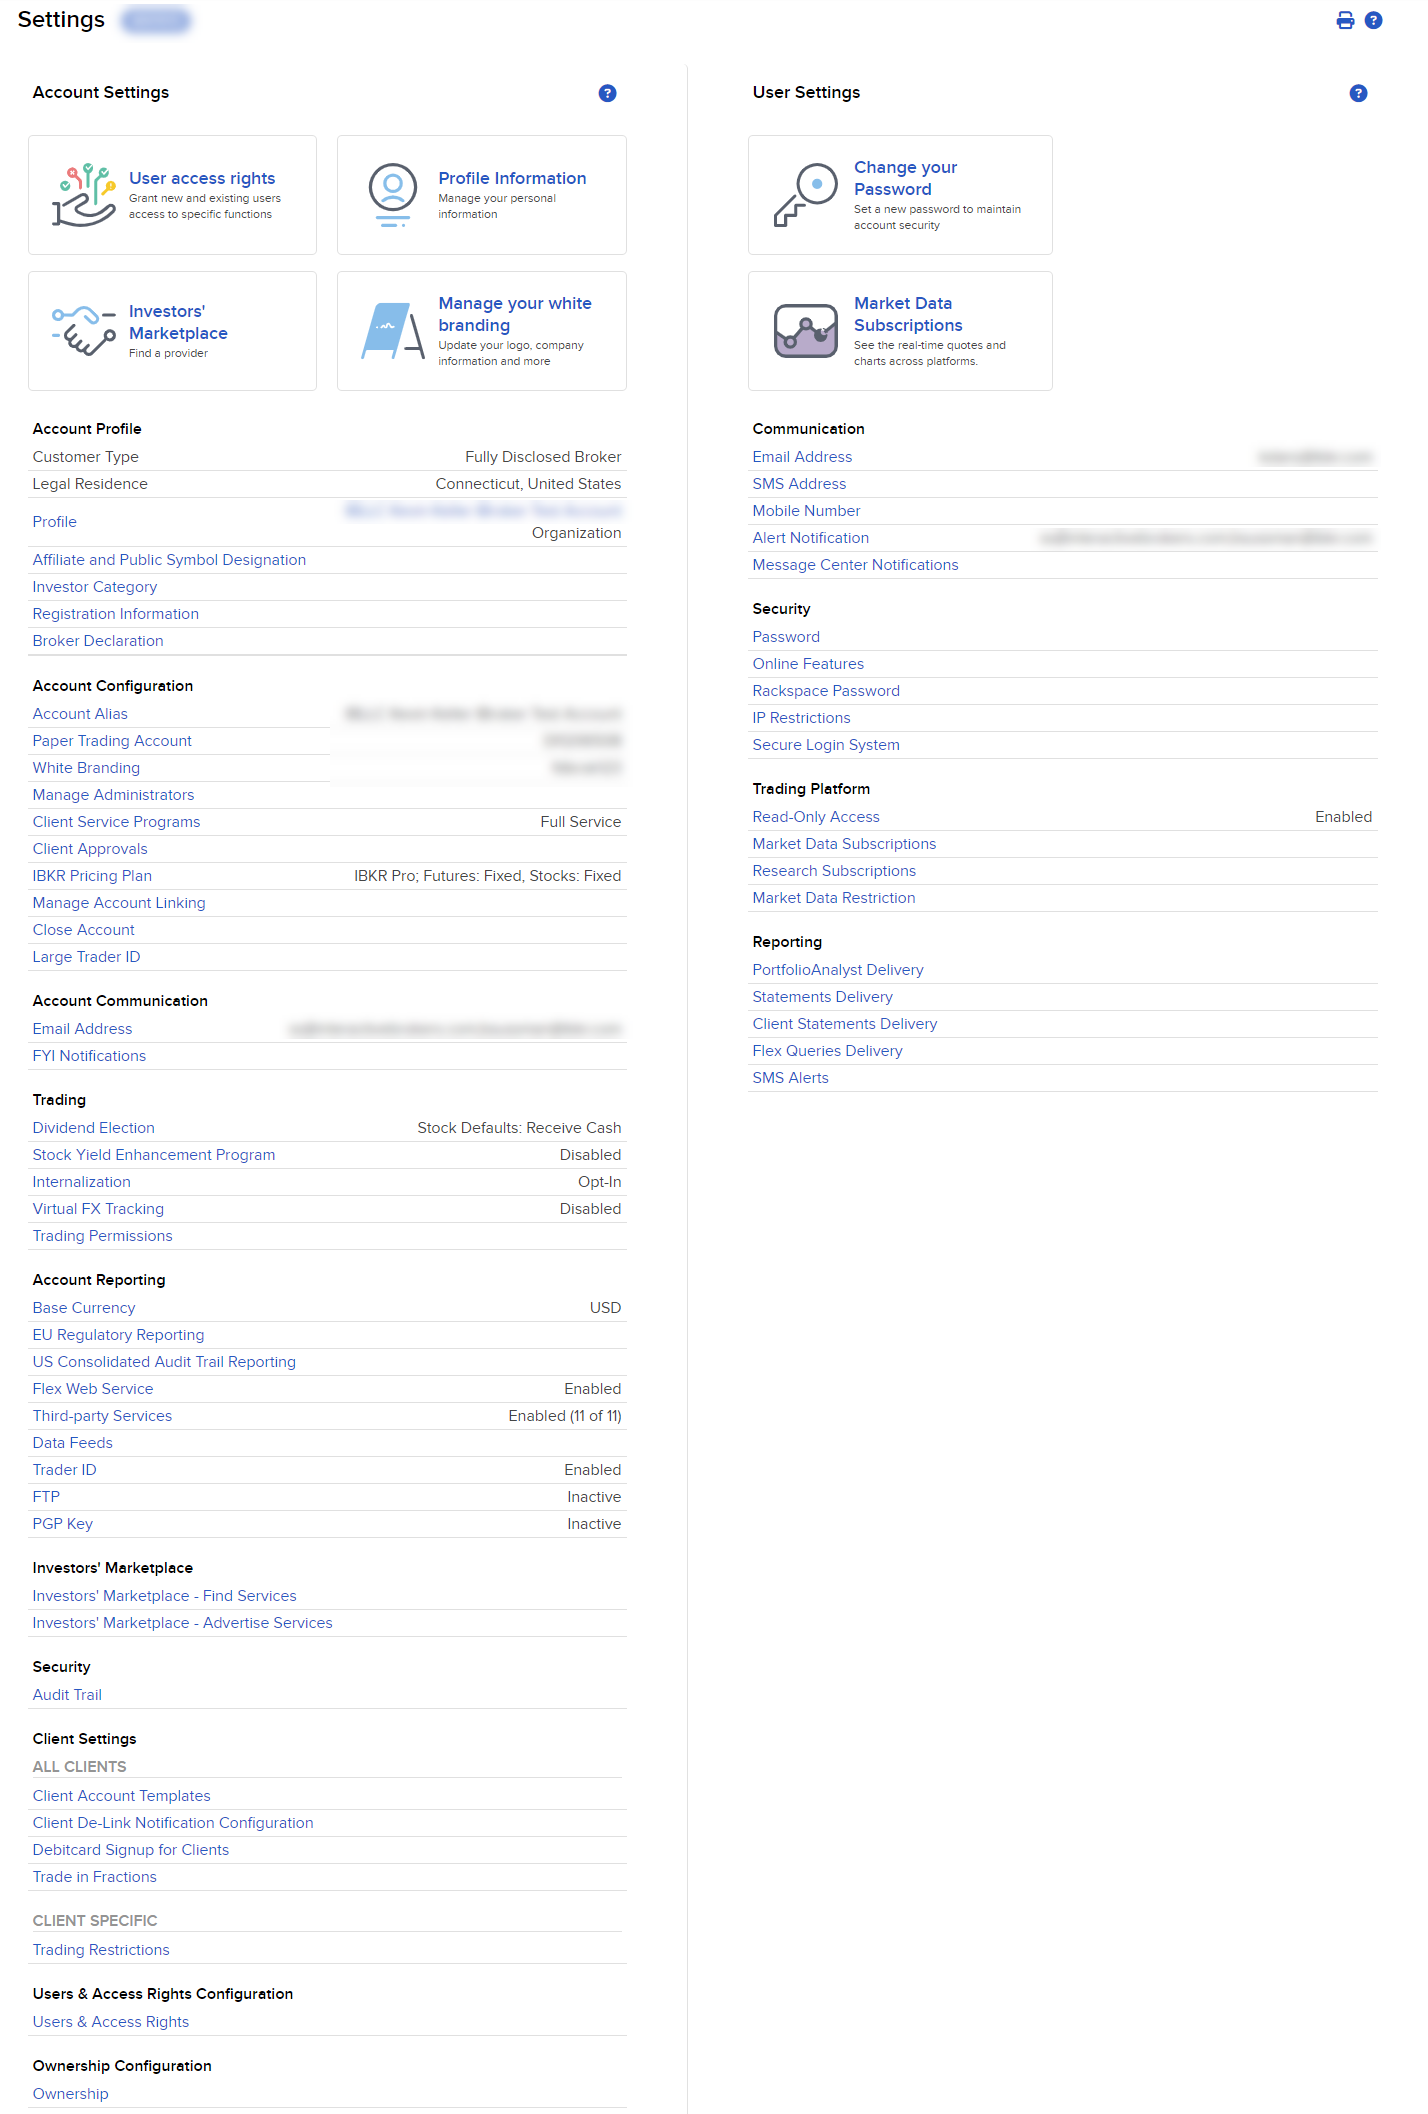Click the Profile Information person icon

(x=393, y=195)
